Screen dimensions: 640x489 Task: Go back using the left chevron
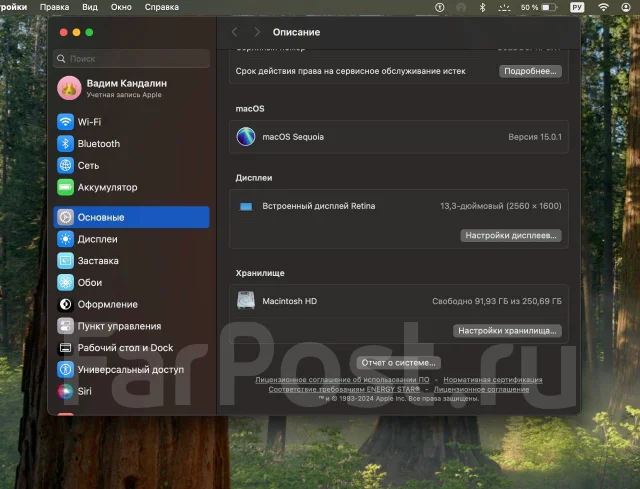pyautogui.click(x=234, y=32)
